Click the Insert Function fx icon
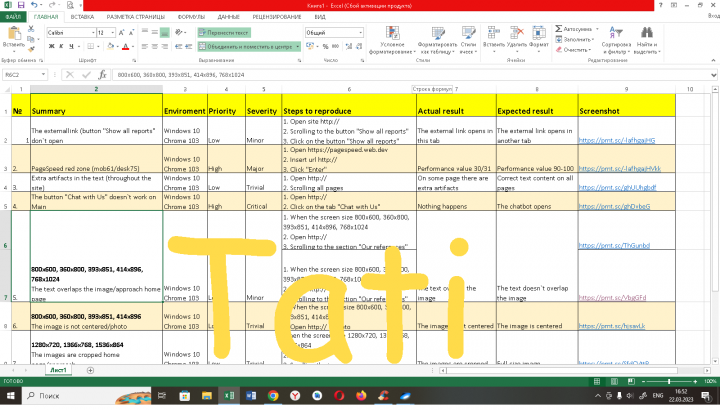 [102, 74]
